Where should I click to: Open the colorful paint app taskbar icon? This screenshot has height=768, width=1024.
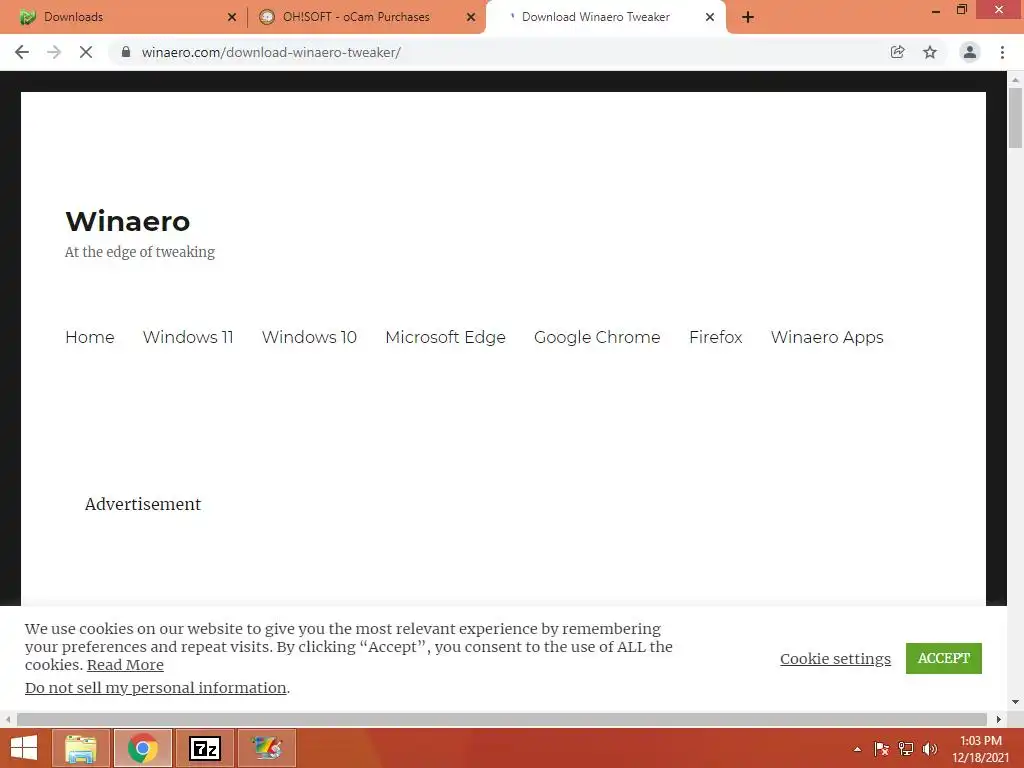[x=267, y=748]
